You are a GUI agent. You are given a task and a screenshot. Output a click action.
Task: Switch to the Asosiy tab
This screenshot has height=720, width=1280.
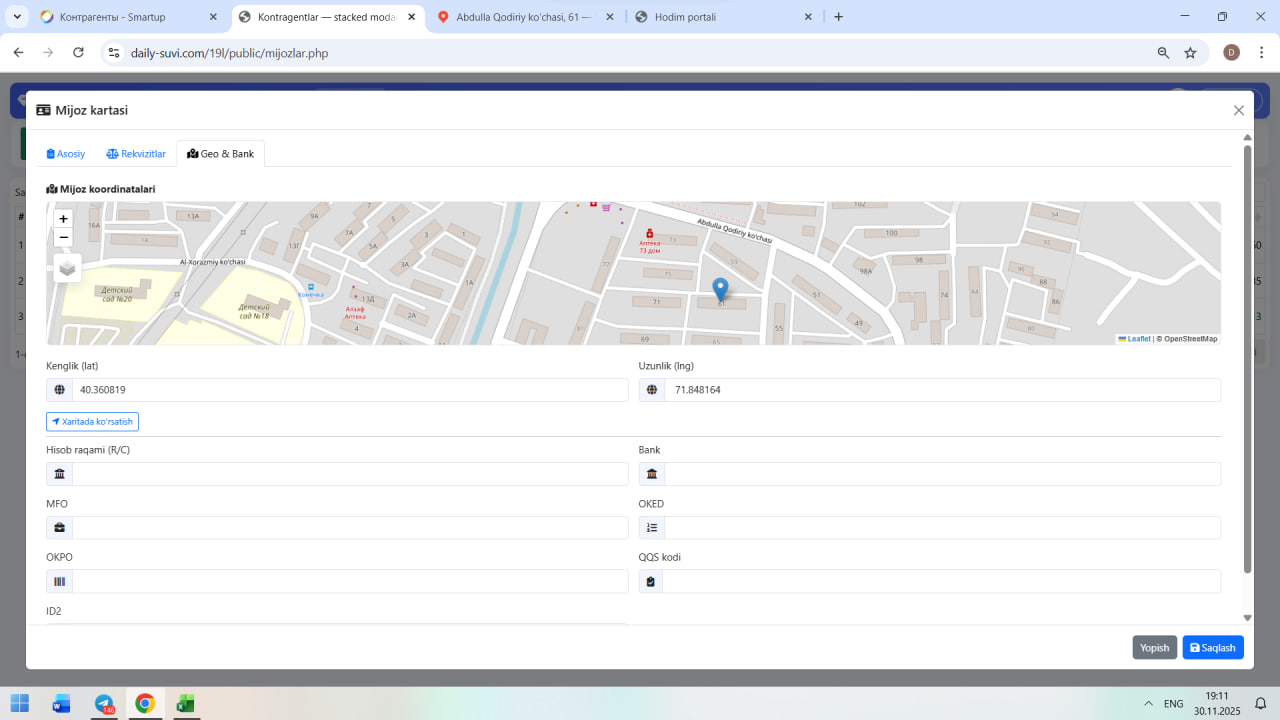66,154
